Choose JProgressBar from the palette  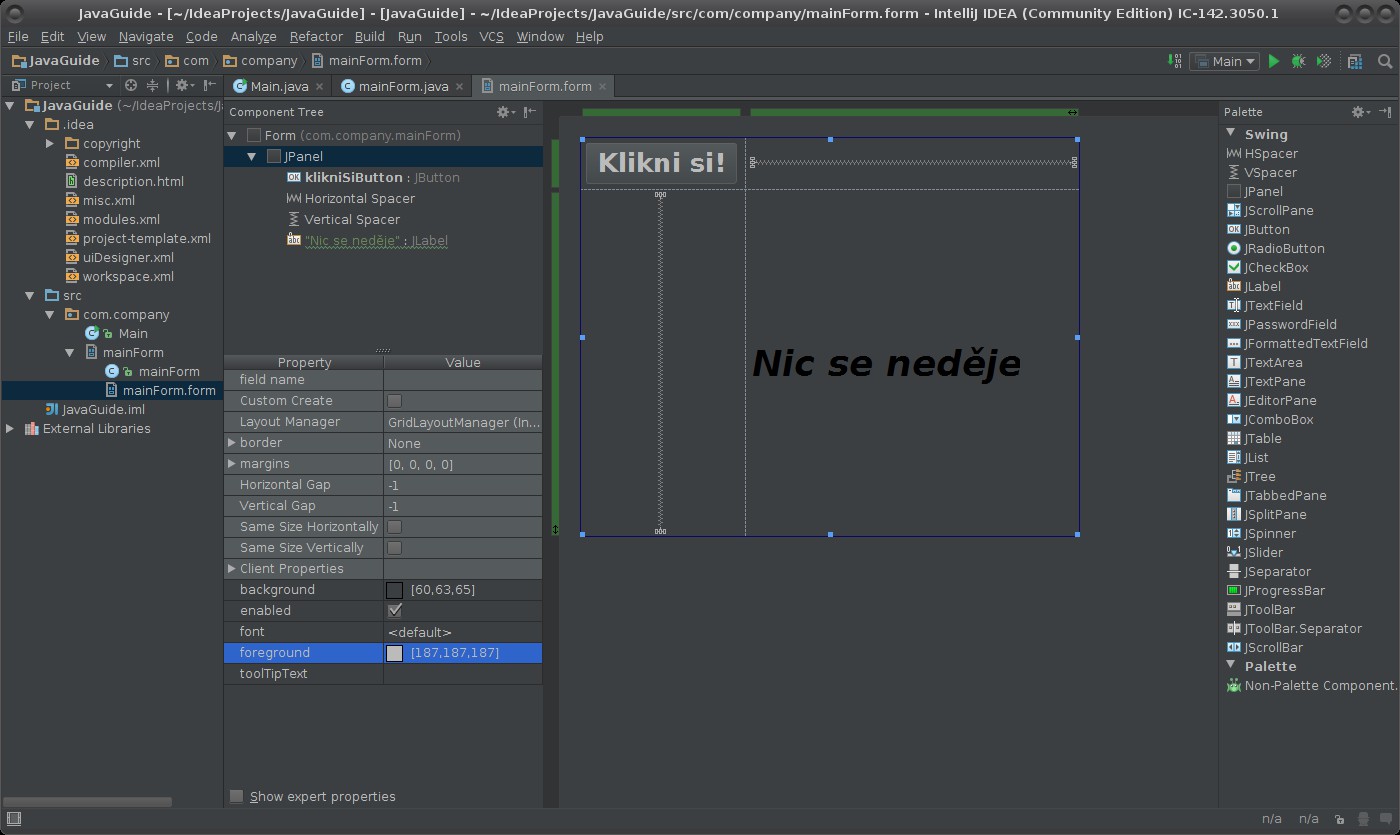pyautogui.click(x=1284, y=590)
